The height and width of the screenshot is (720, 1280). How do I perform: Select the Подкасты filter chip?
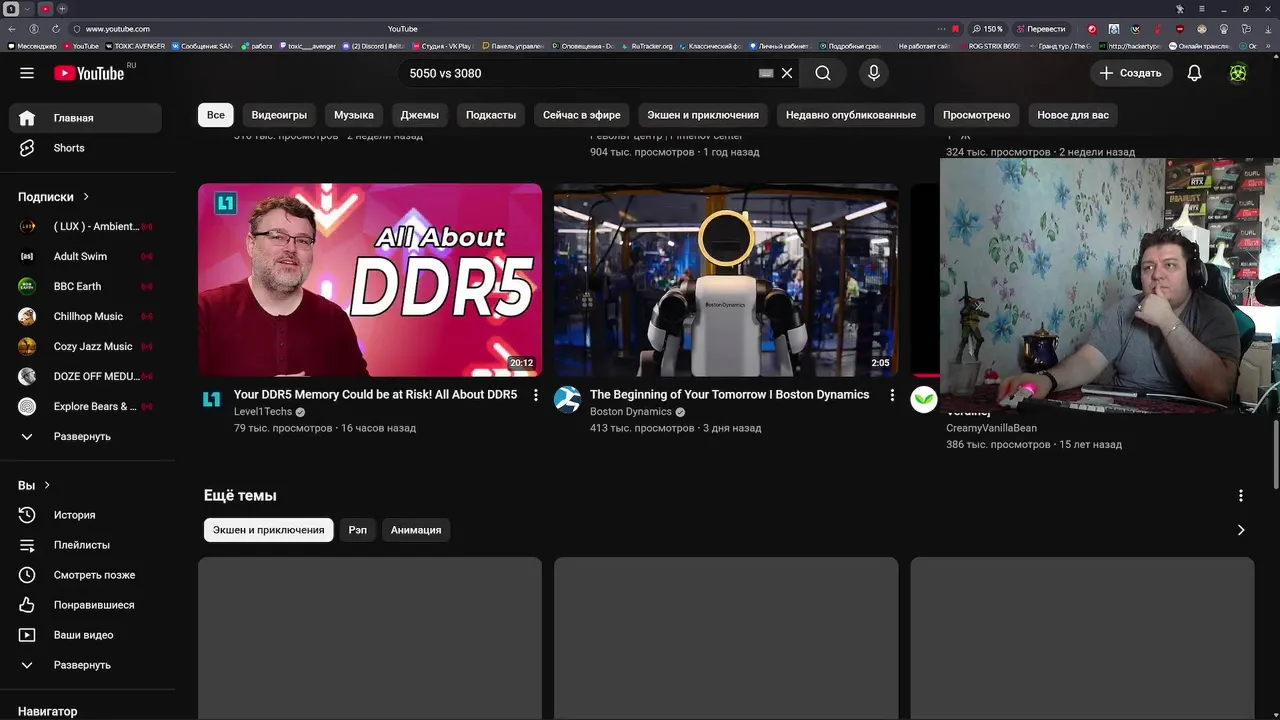491,115
